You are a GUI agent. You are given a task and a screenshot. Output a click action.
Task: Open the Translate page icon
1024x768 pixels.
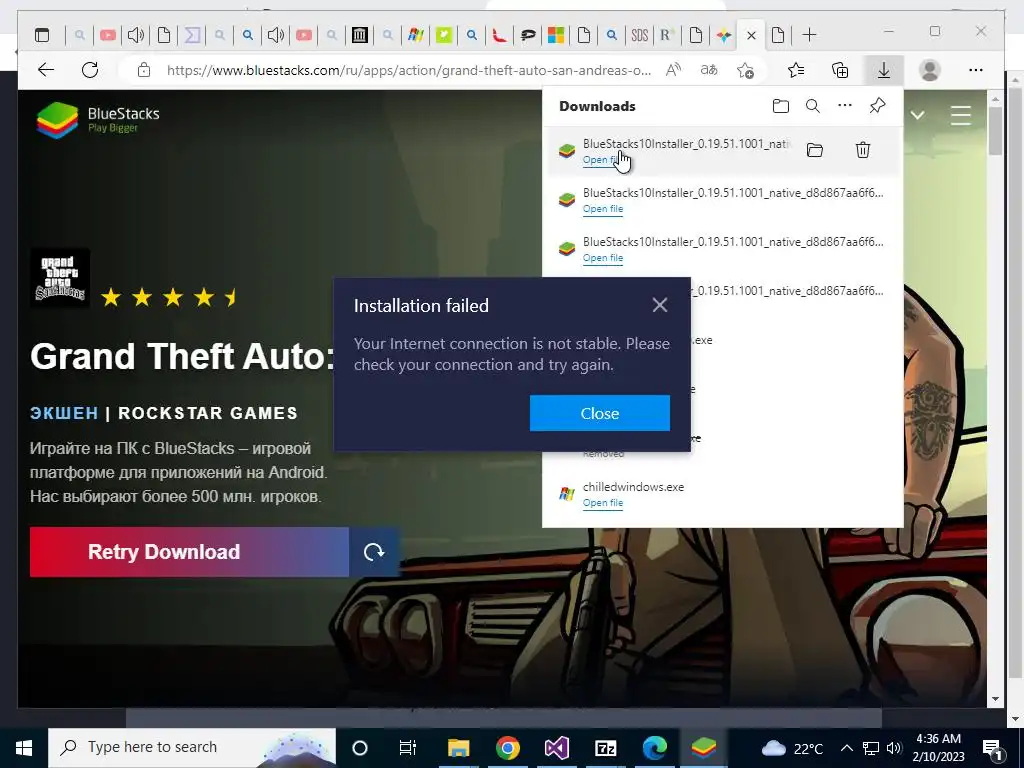pos(709,70)
